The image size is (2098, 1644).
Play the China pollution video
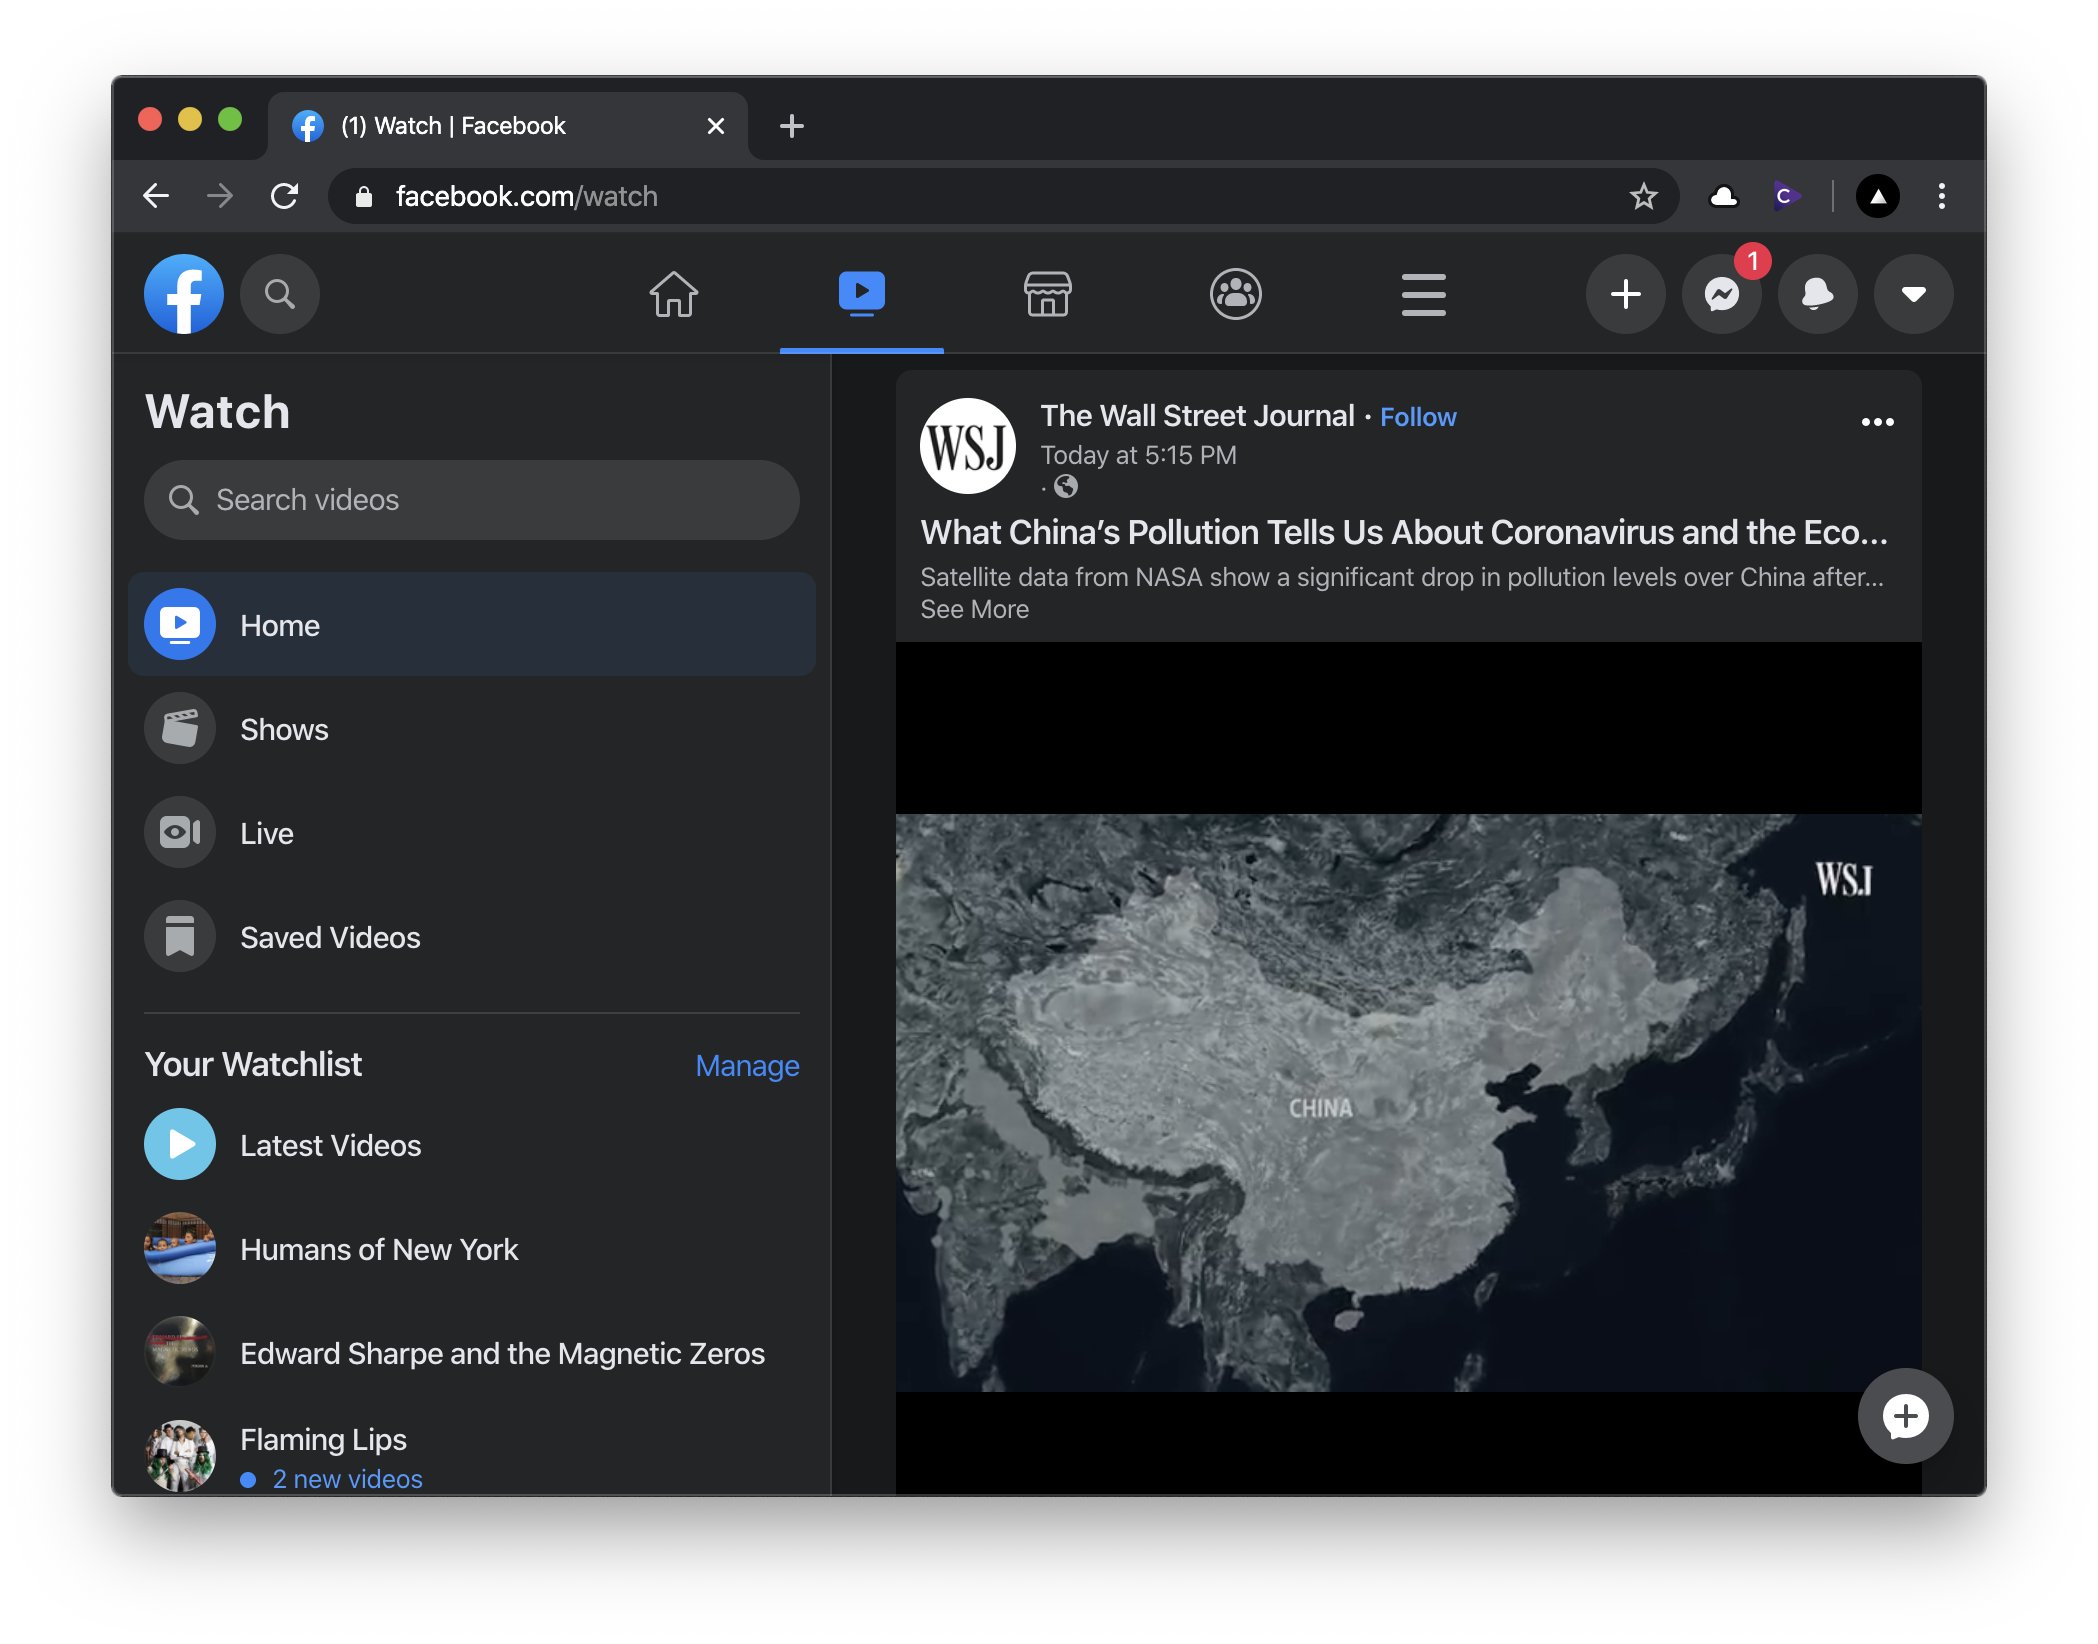point(1408,1100)
